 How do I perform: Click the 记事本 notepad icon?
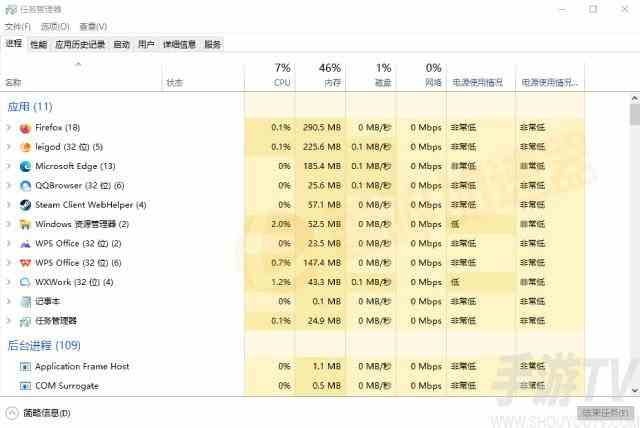click(25, 302)
